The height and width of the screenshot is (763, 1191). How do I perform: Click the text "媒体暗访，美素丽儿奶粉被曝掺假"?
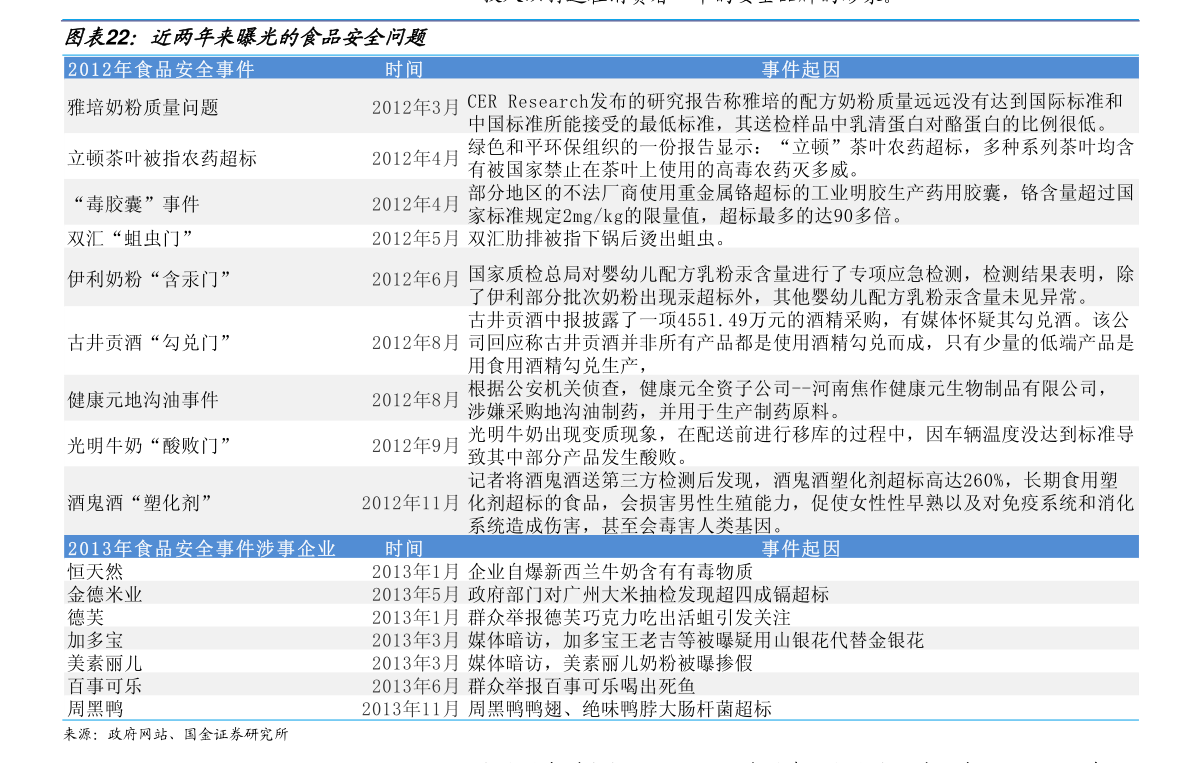610,664
